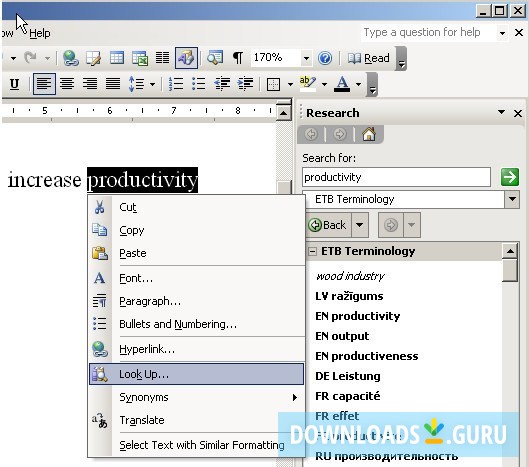Apply the Highlight color tool

[x=308, y=84]
